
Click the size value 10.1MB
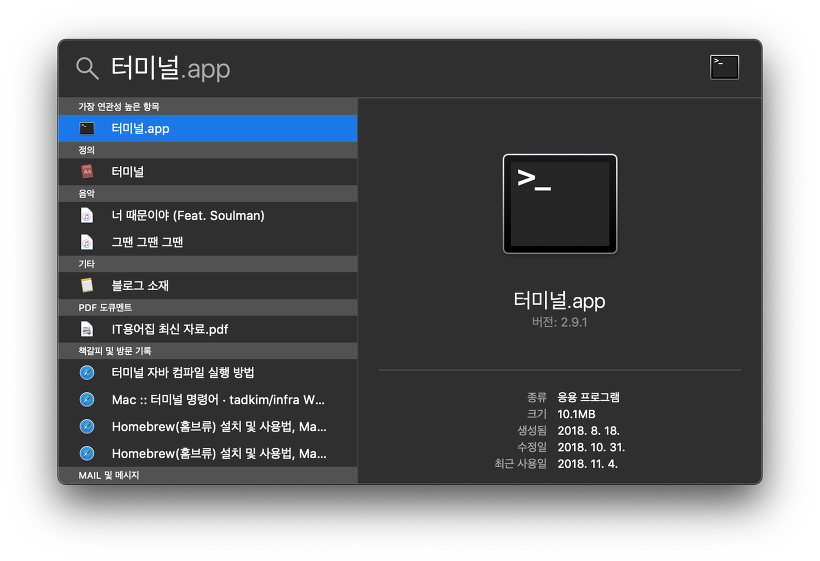[576, 414]
